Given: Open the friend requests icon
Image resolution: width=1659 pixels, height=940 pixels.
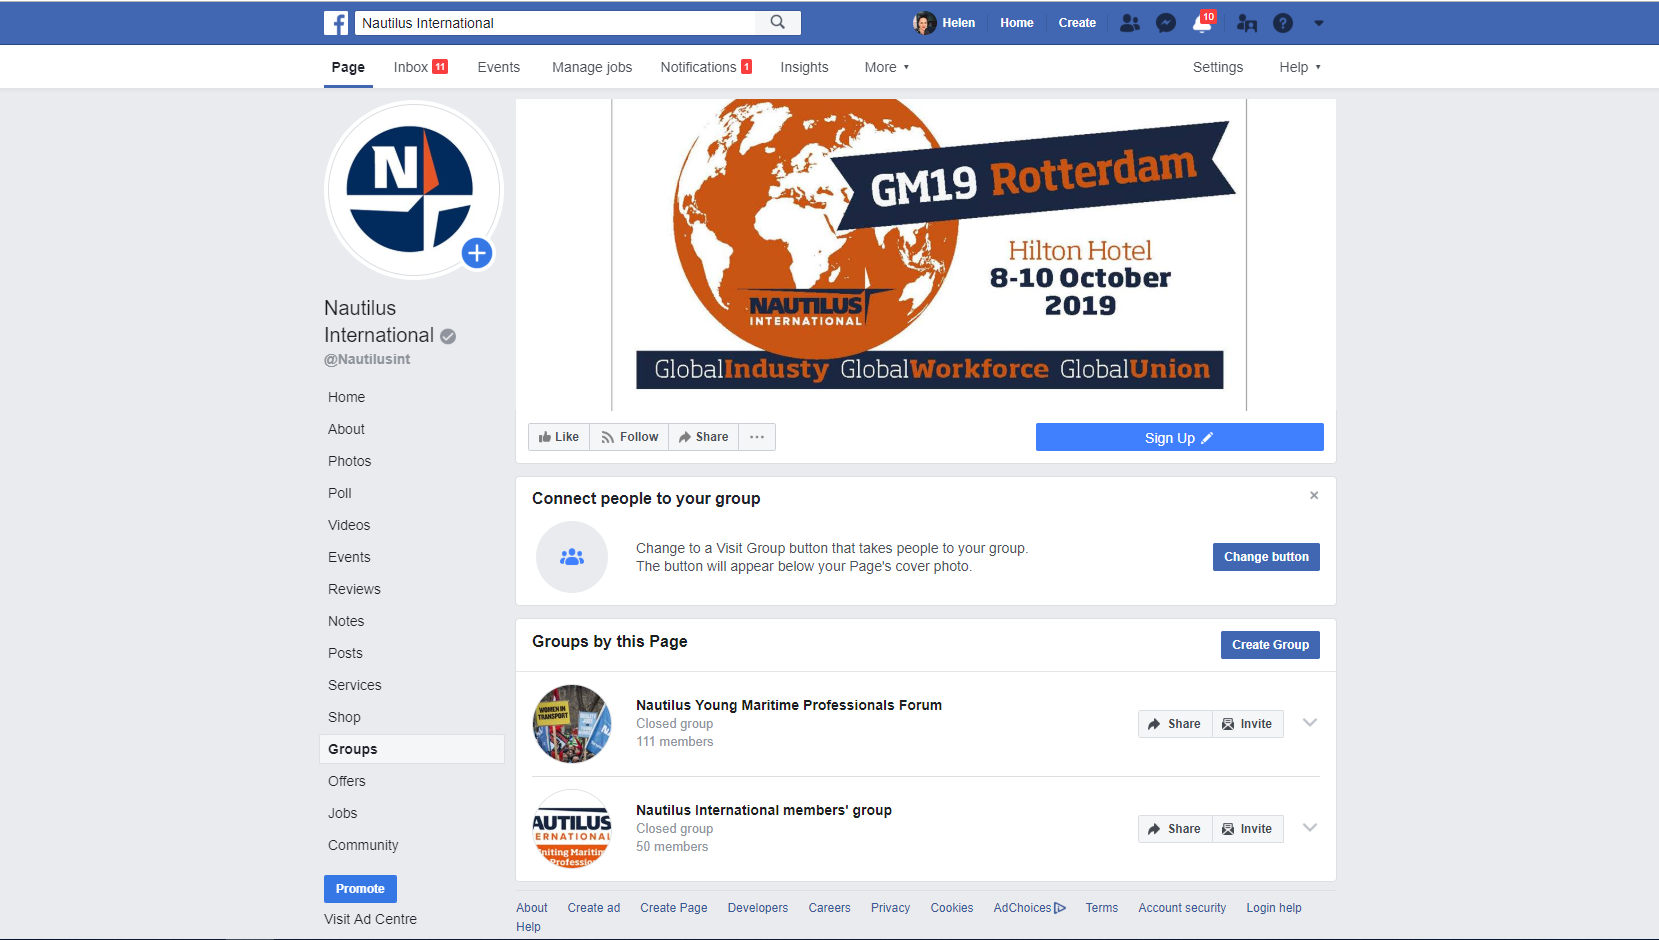Looking at the screenshot, I should [1129, 23].
